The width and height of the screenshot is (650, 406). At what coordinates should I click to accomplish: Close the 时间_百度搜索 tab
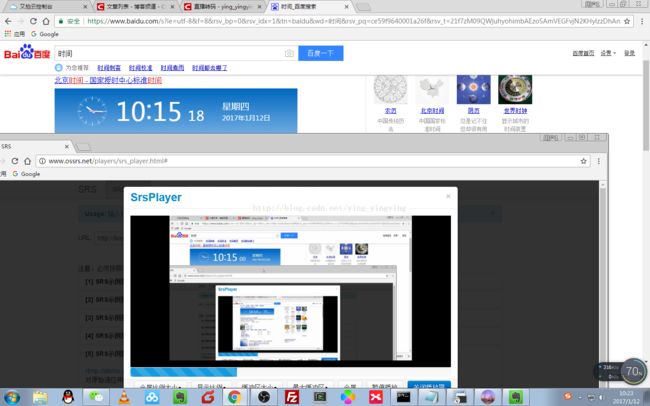point(347,7)
